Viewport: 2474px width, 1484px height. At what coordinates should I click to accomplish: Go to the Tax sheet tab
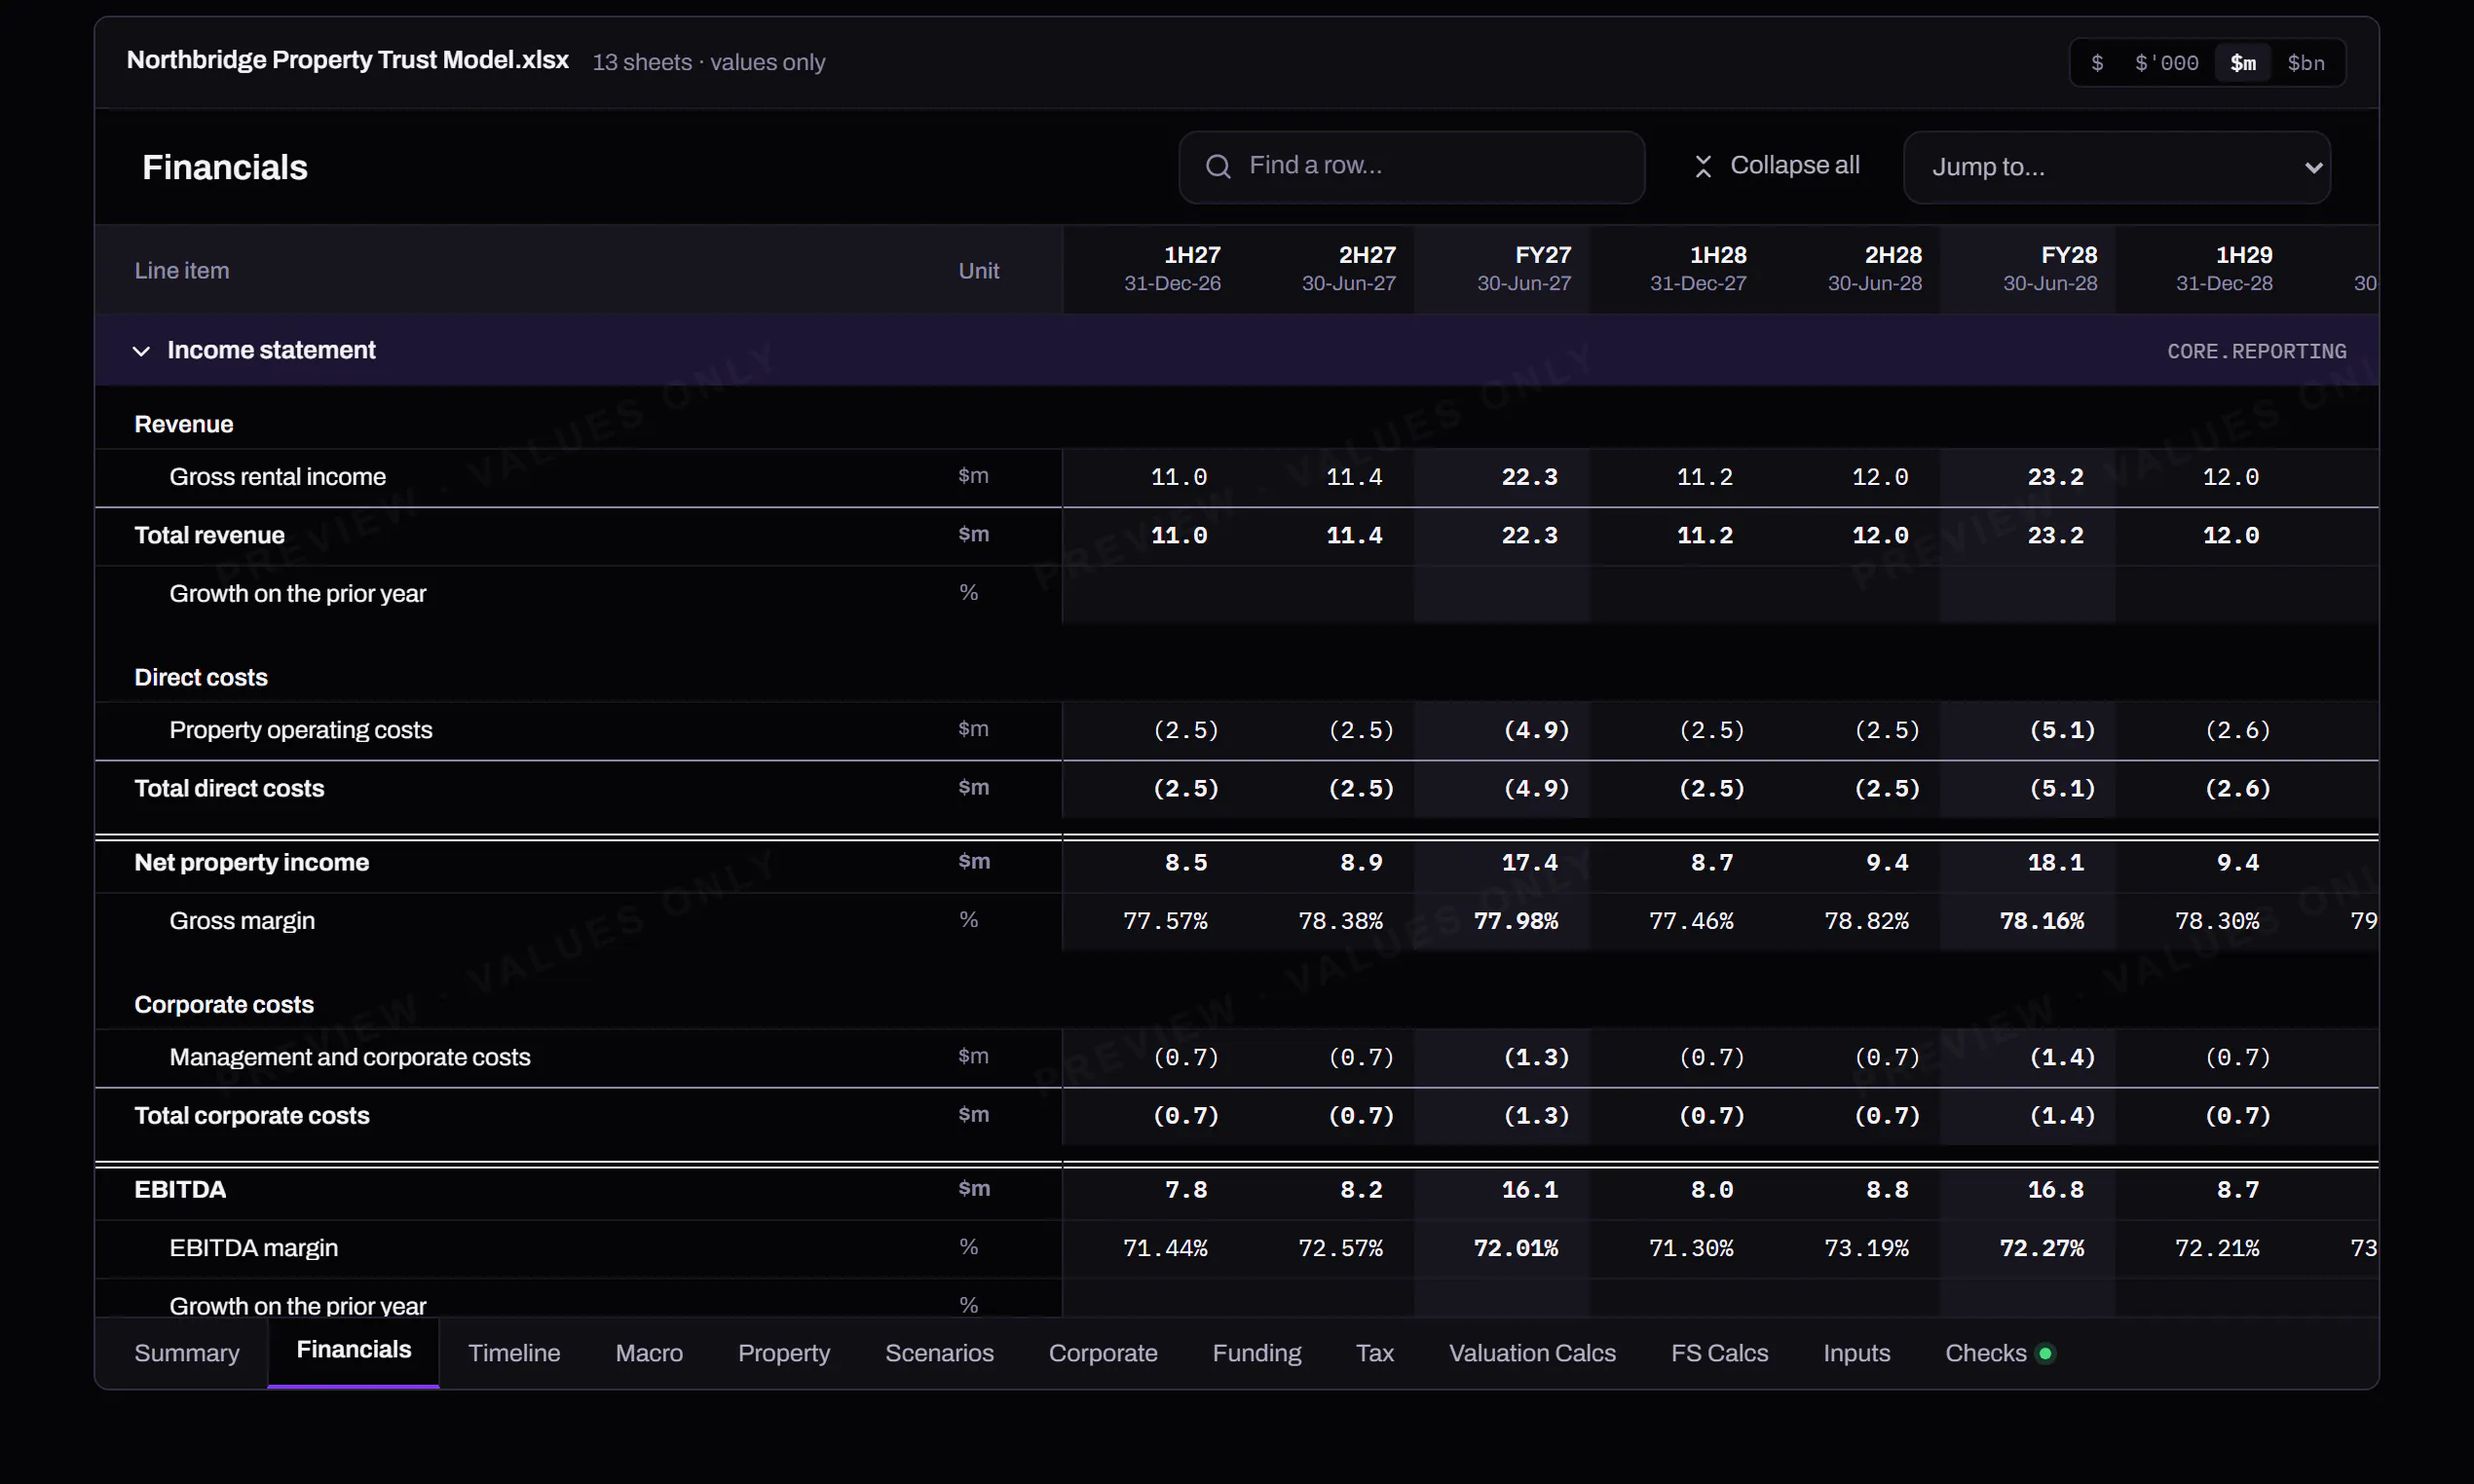tap(1375, 1353)
